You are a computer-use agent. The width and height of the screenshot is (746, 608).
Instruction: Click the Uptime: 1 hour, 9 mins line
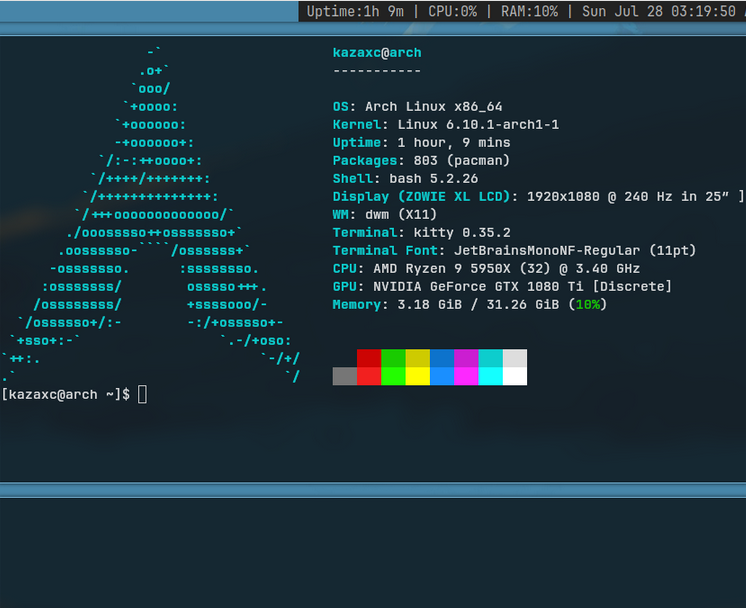coord(422,143)
